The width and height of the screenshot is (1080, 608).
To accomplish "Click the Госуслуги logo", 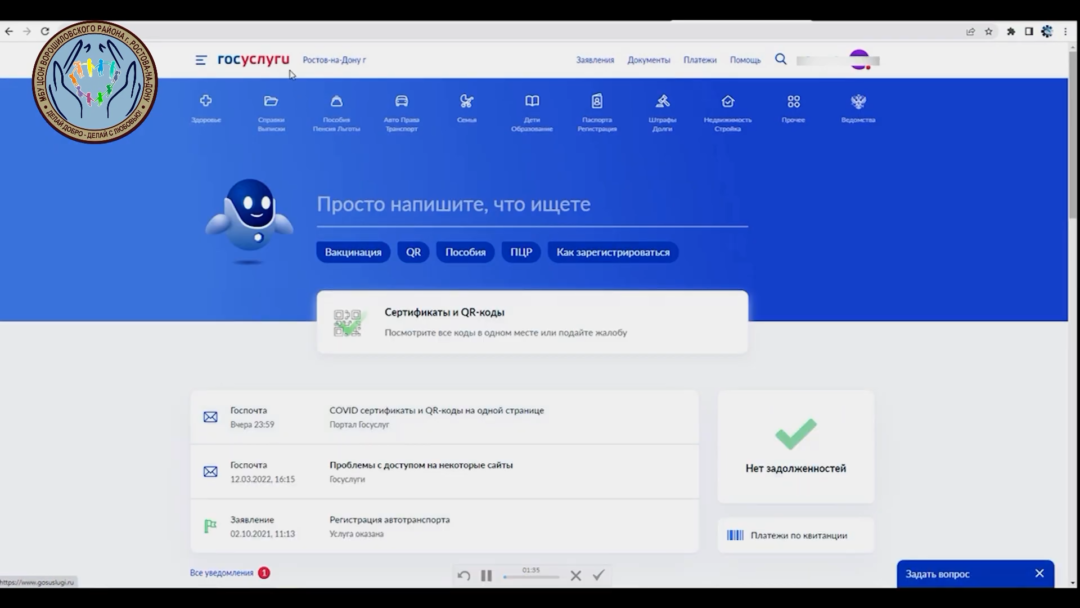I will click(x=253, y=59).
